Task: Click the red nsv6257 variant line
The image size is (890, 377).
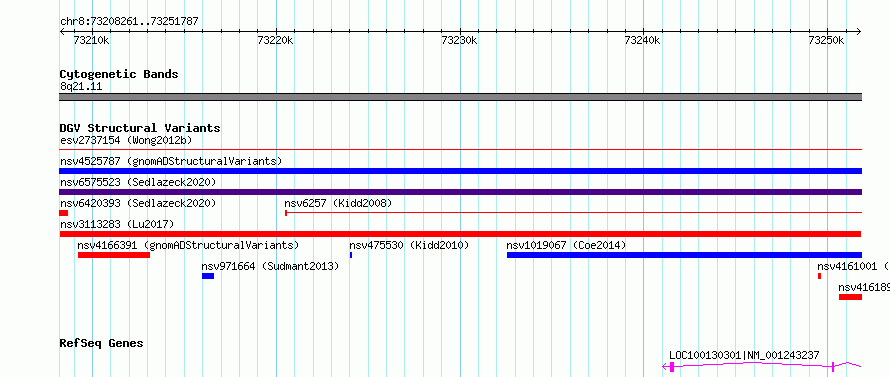Action: click(573, 213)
